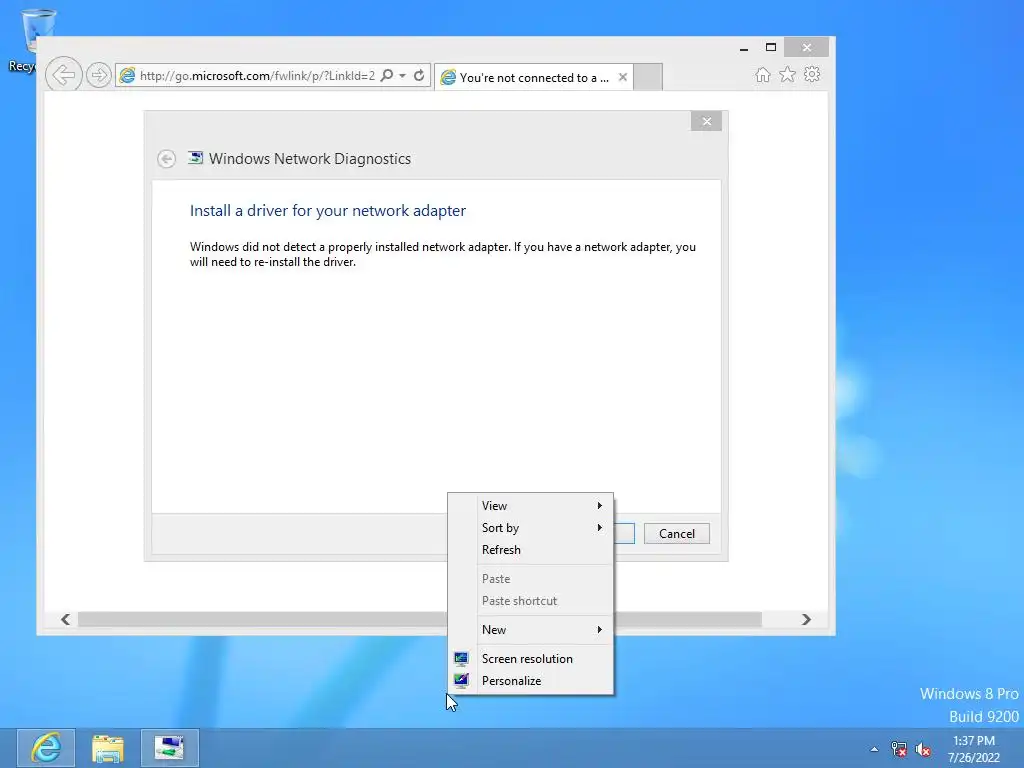
Task: Click the New submenu arrow
Action: click(600, 630)
